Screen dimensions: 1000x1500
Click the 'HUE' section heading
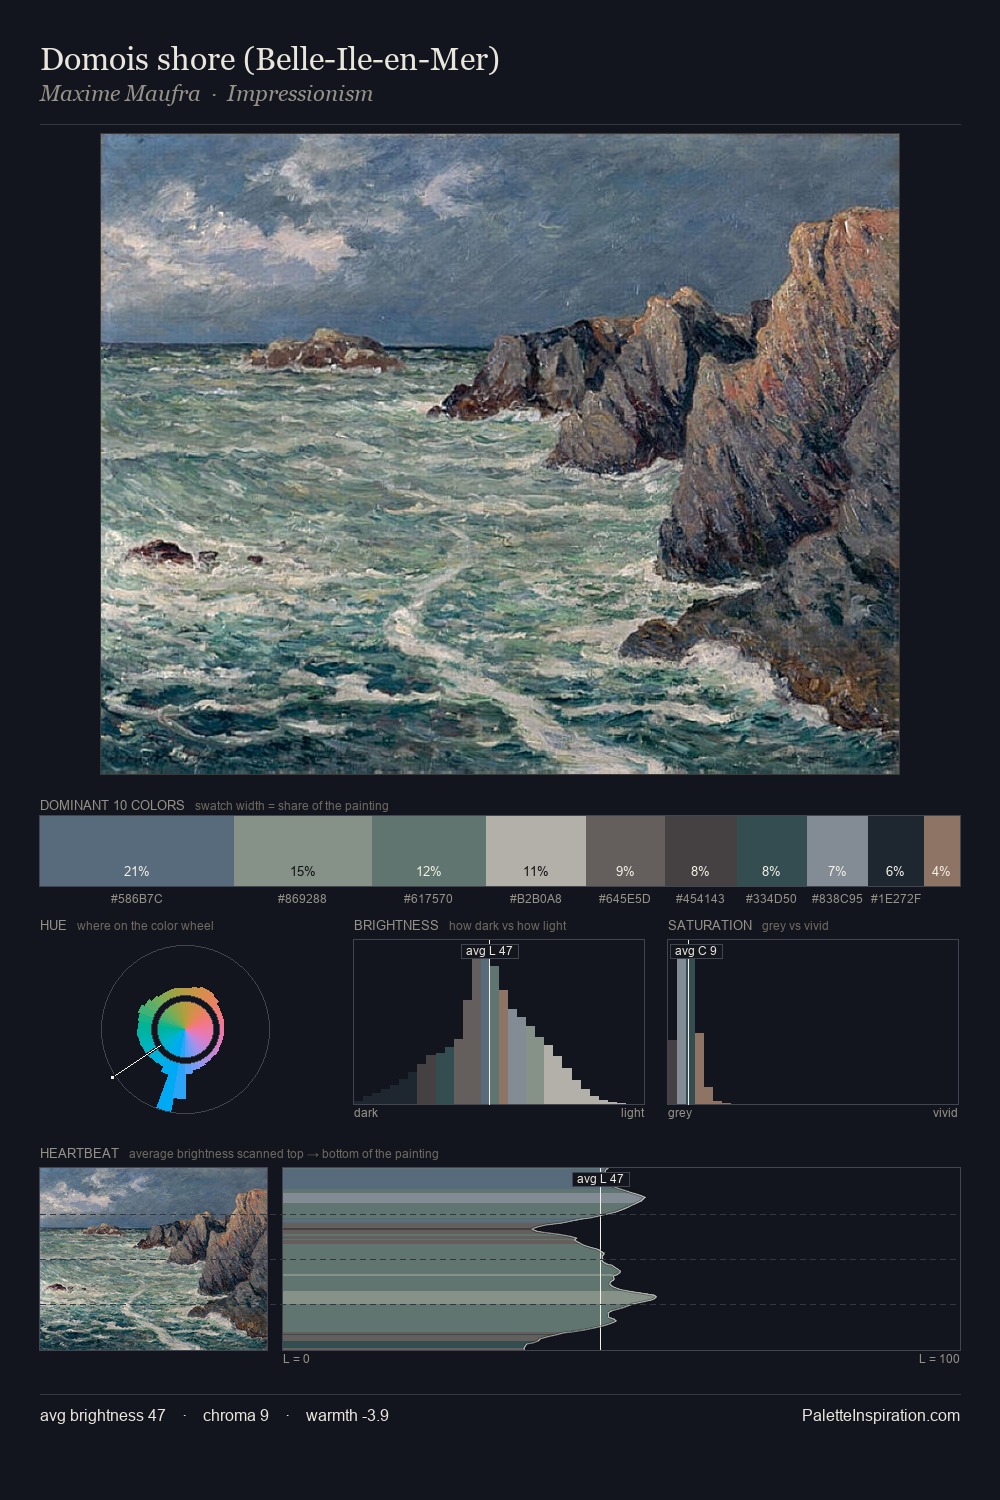tap(53, 925)
